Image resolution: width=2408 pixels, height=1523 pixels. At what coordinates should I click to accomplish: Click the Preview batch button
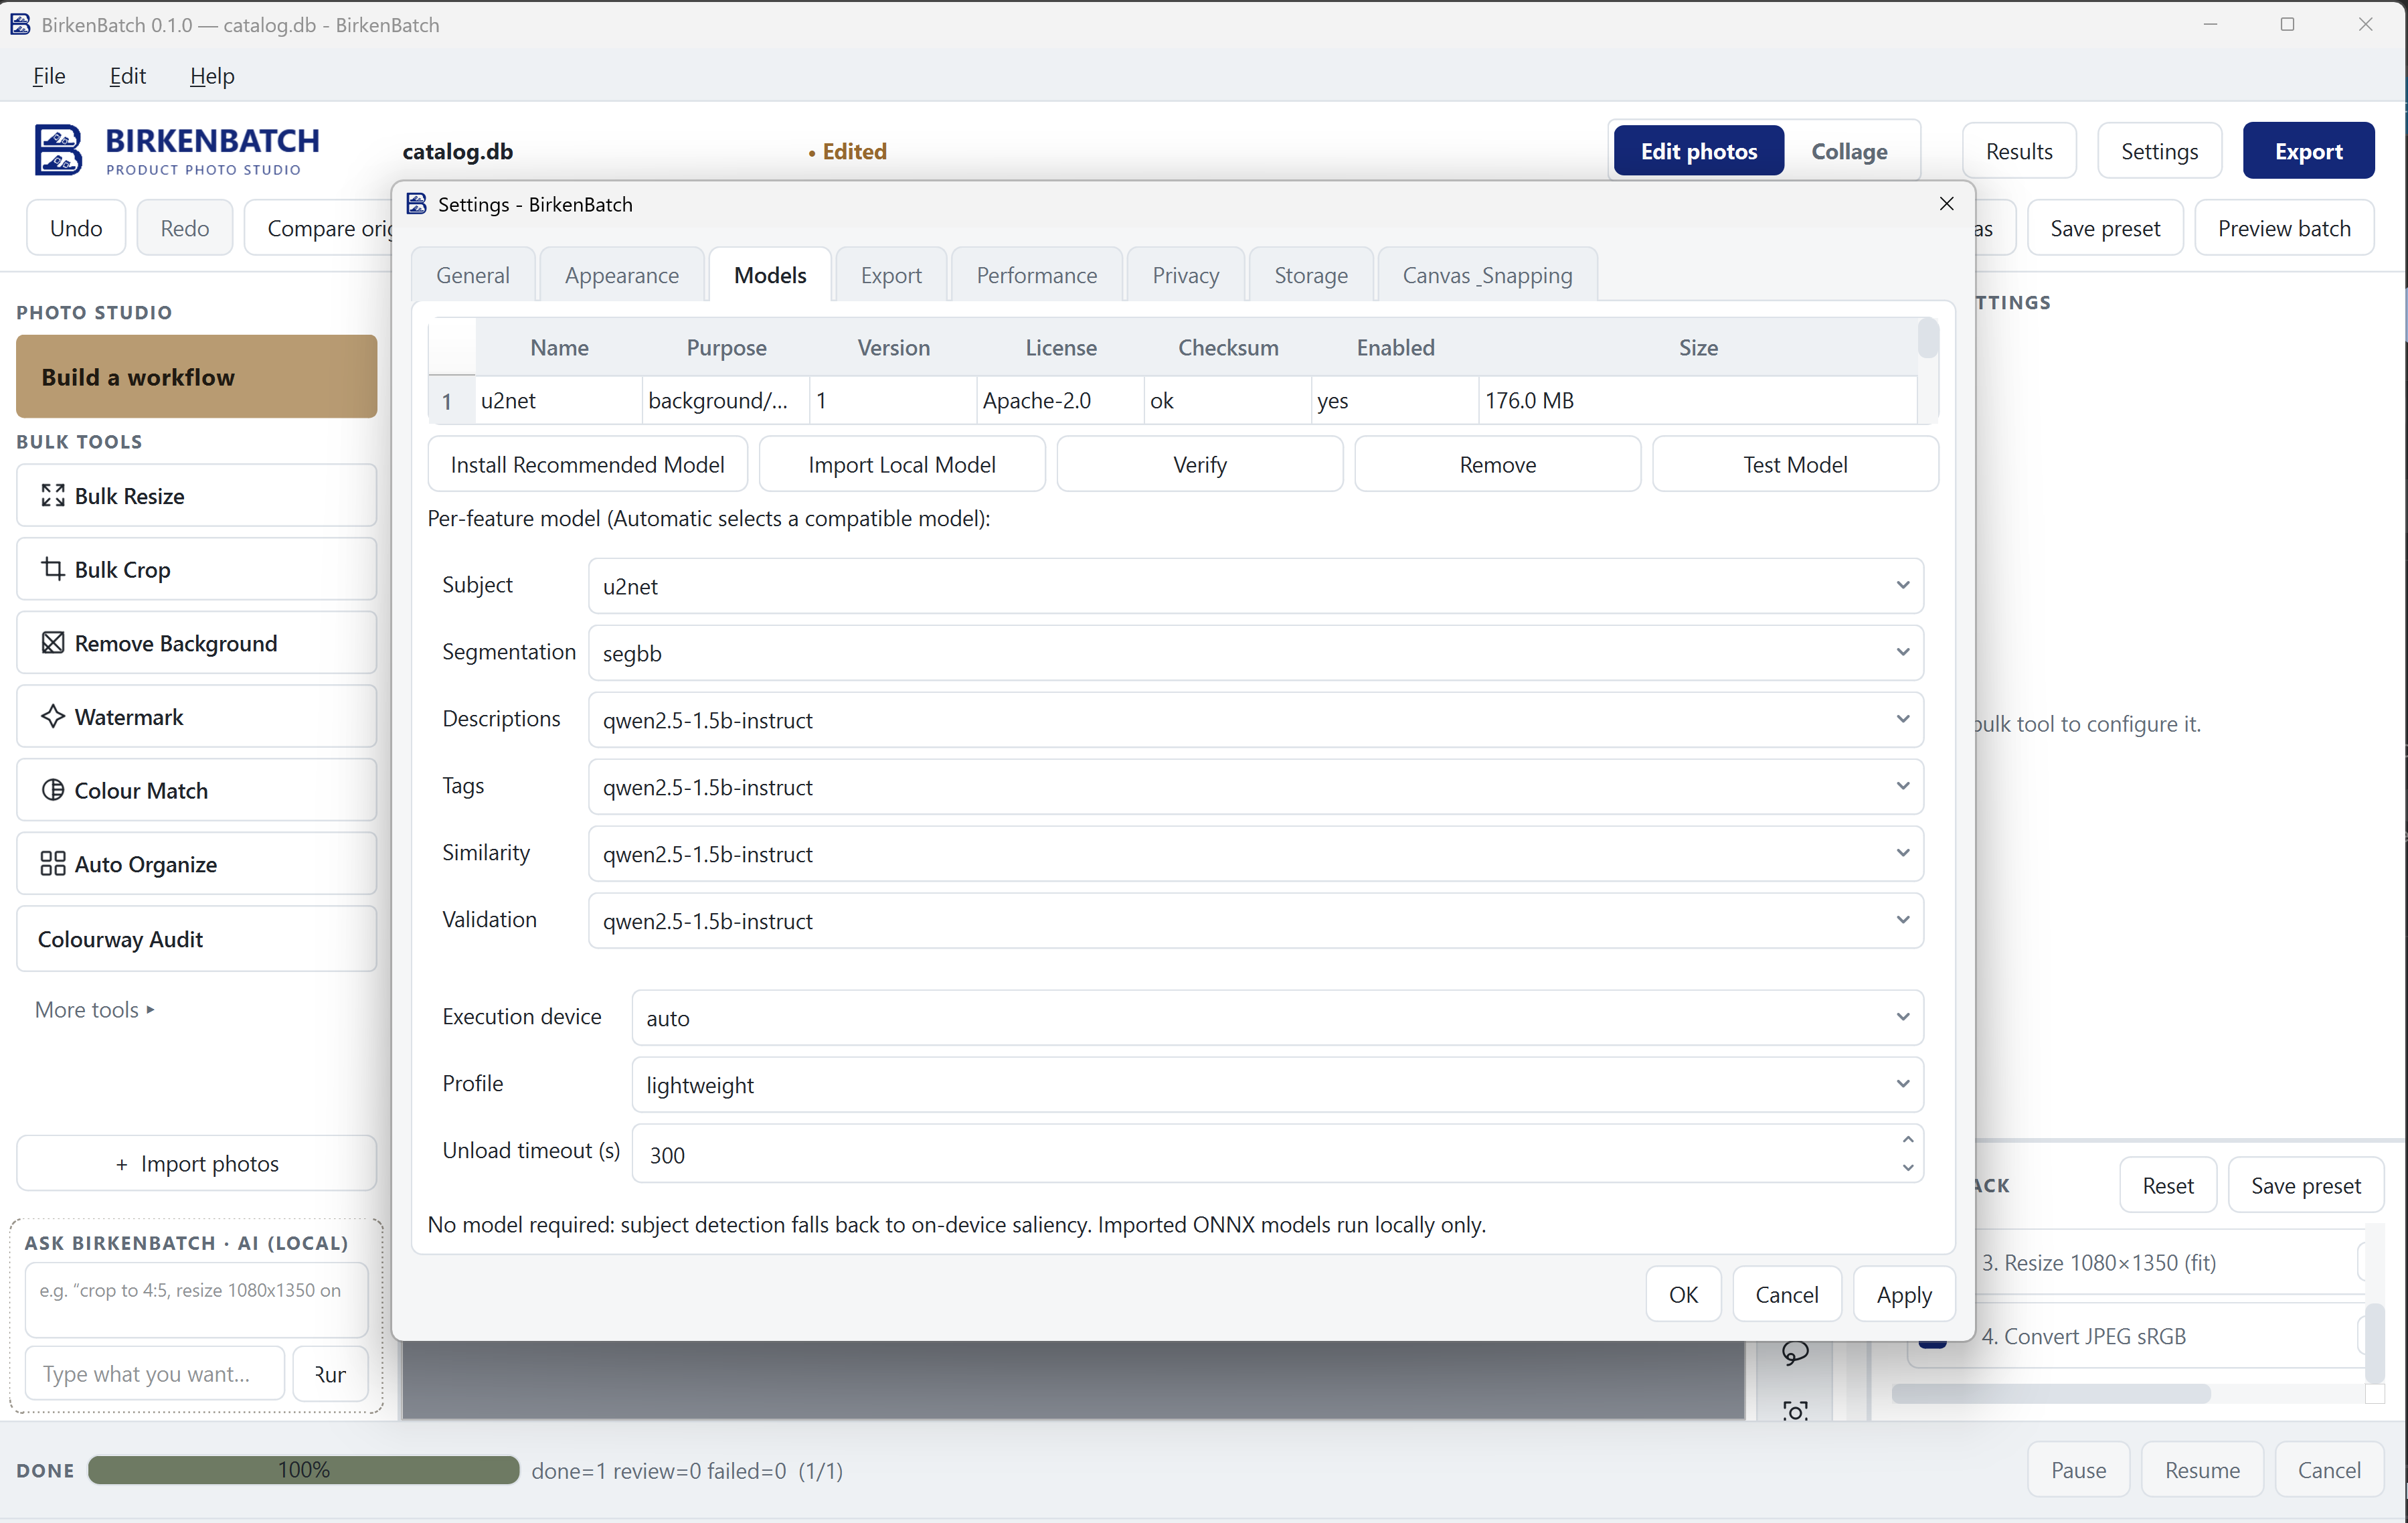click(2284, 229)
